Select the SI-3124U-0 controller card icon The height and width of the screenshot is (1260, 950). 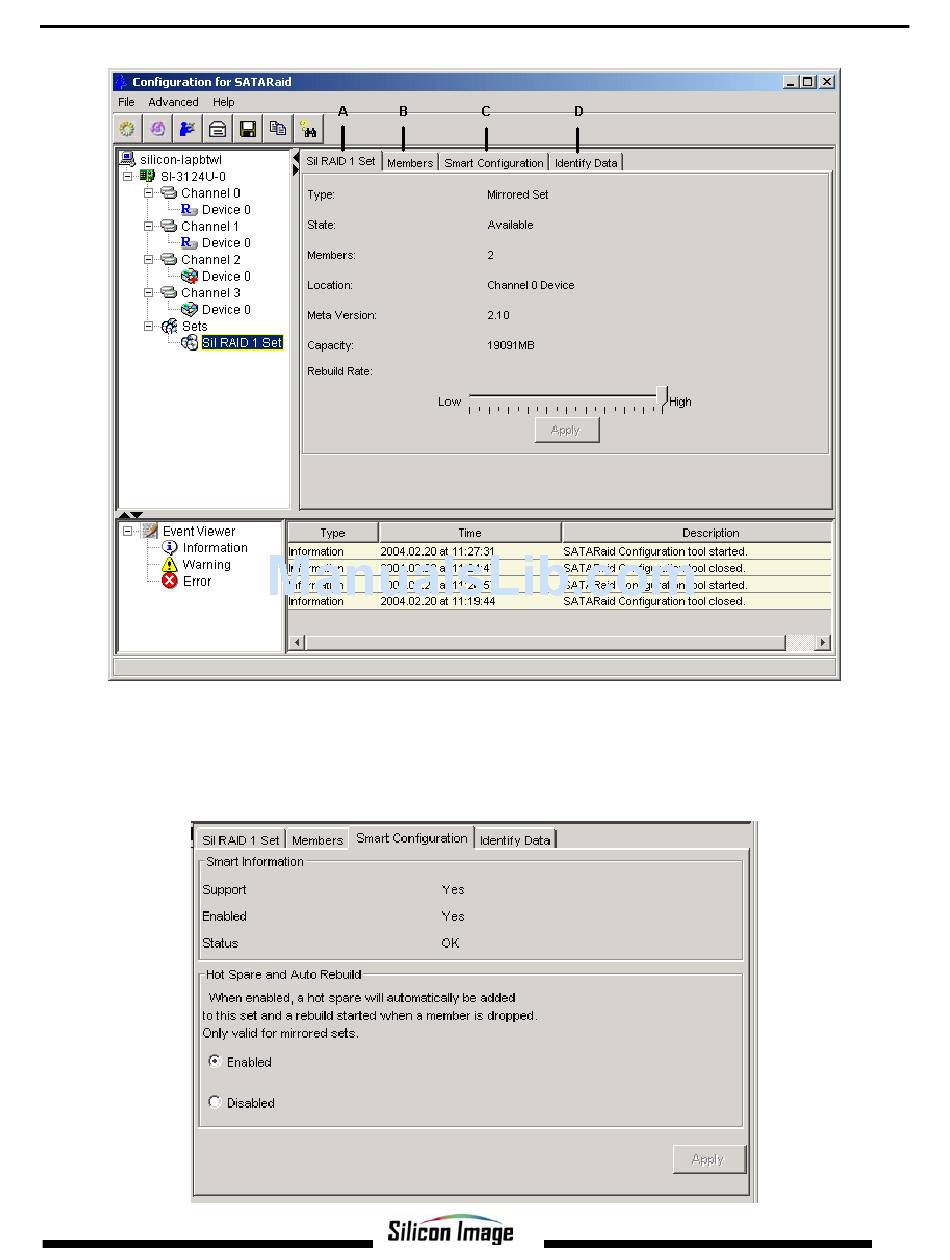(148, 176)
